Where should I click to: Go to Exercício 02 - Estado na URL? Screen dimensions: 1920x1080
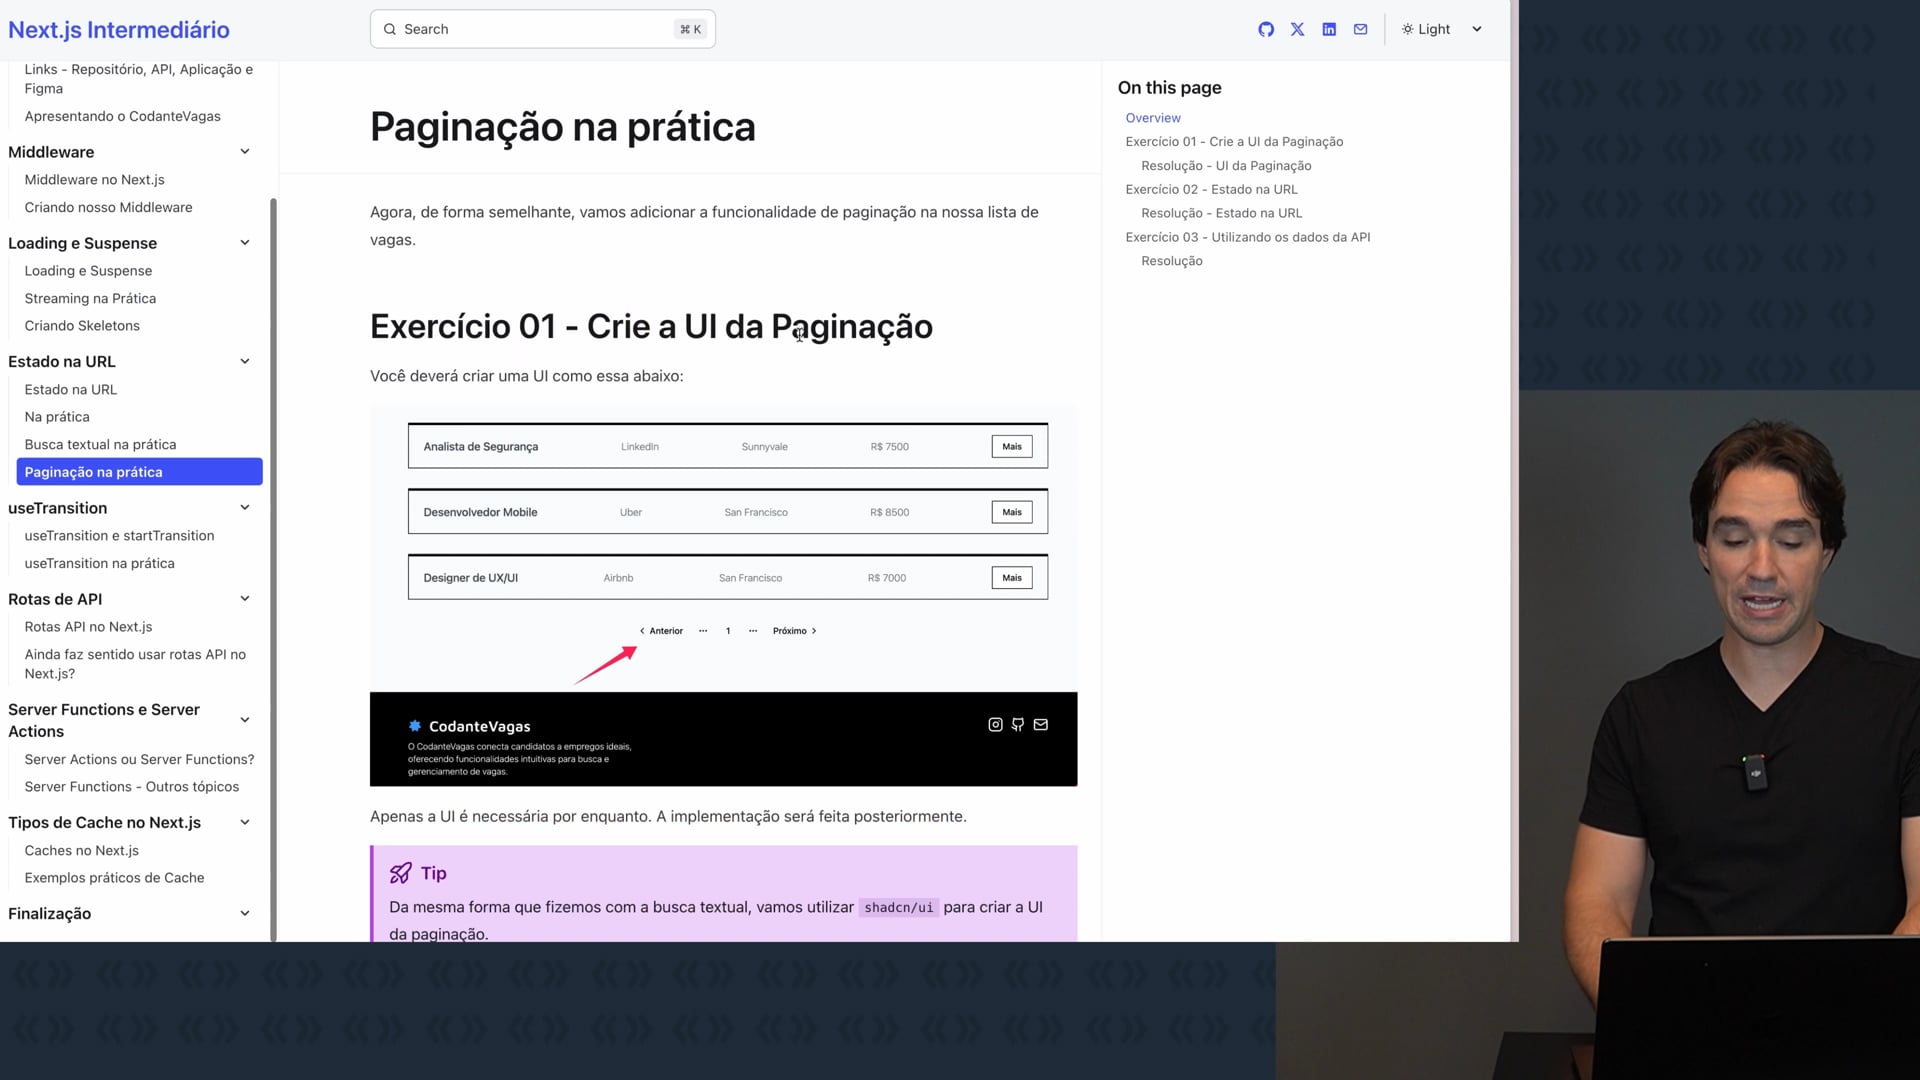click(x=1211, y=189)
